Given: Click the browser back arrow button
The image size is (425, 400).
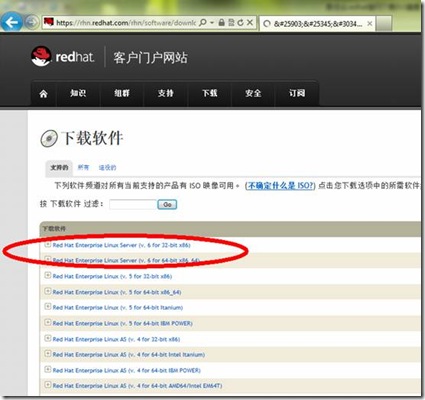Looking at the screenshot, I should click(12, 22).
